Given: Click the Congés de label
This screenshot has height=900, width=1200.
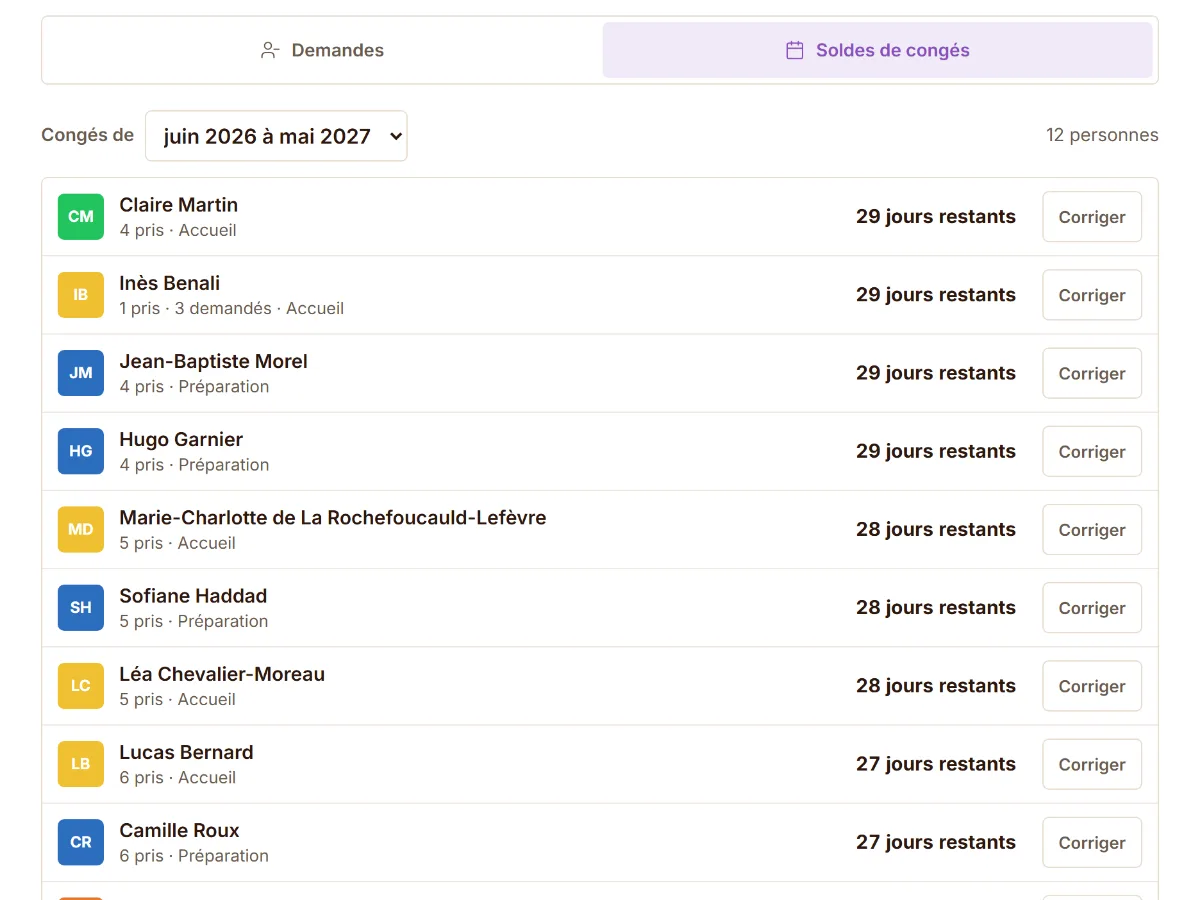Looking at the screenshot, I should tap(87, 135).
